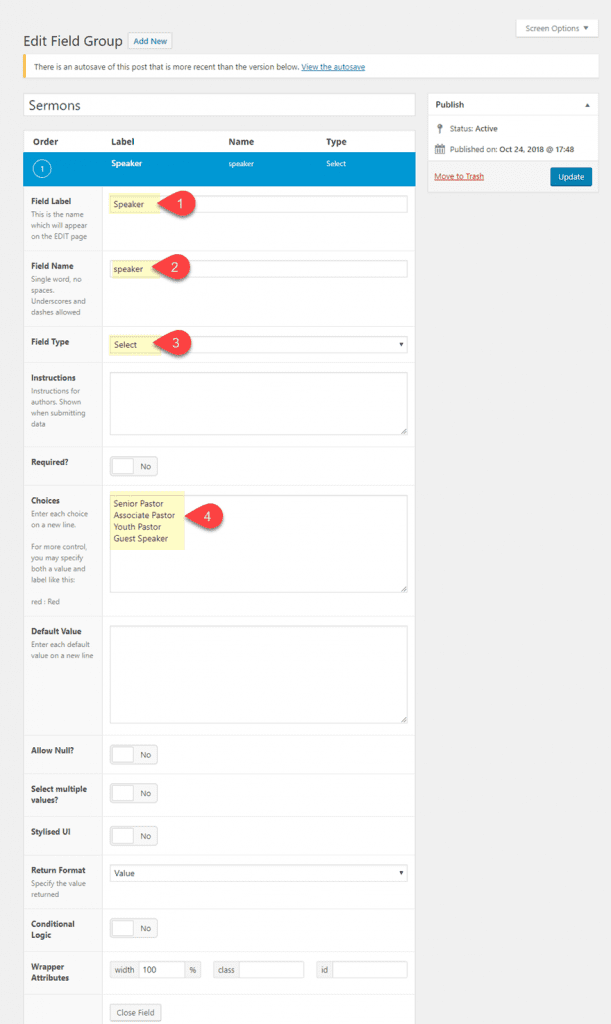611x1024 pixels.
Task: Click the Add New button
Action: (150, 40)
